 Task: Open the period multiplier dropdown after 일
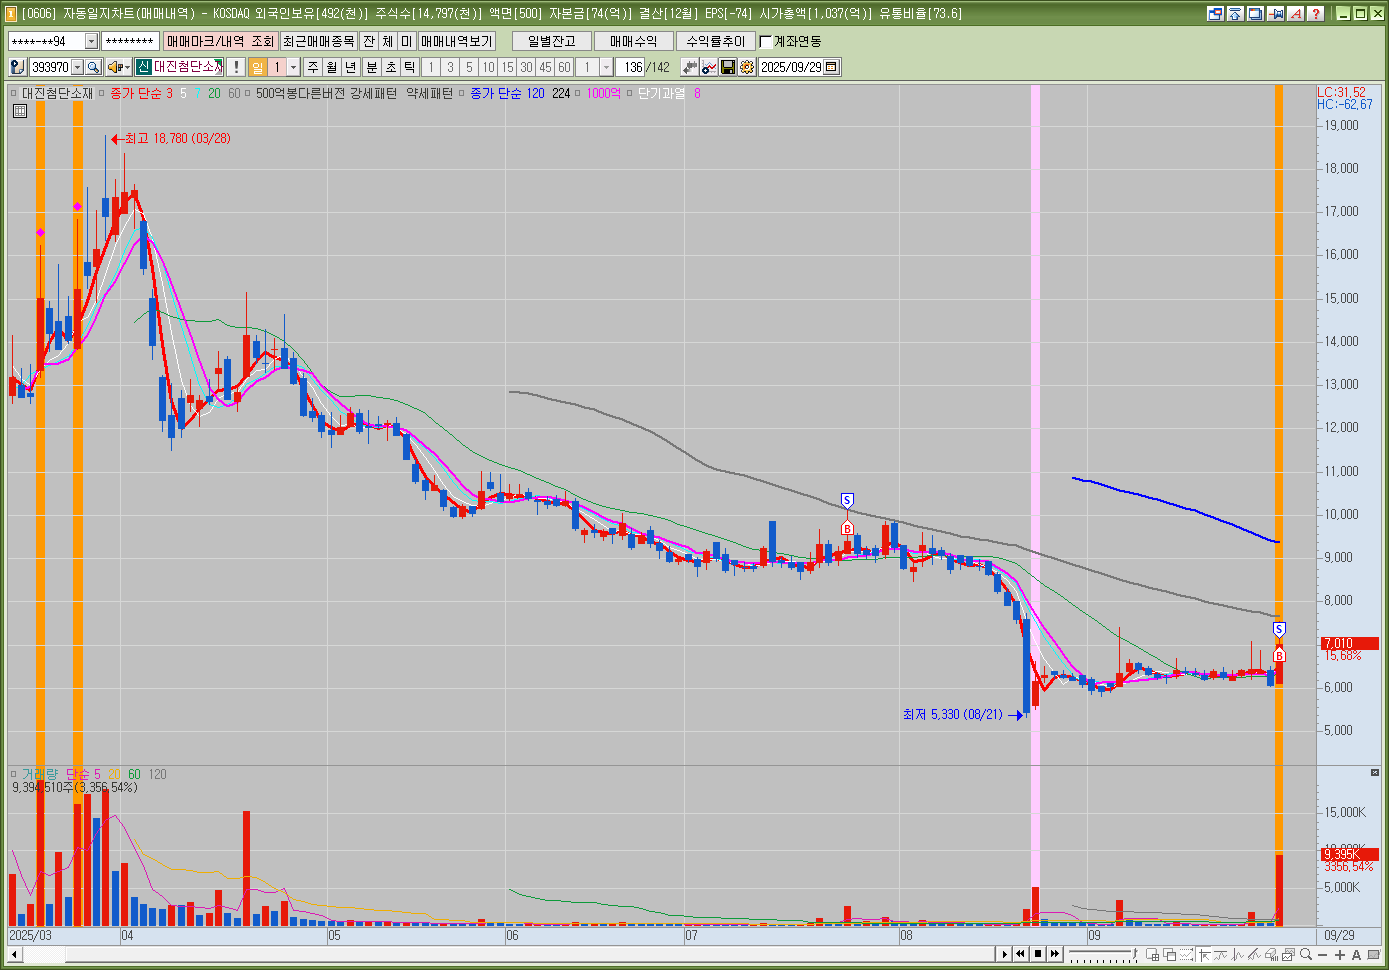293,67
